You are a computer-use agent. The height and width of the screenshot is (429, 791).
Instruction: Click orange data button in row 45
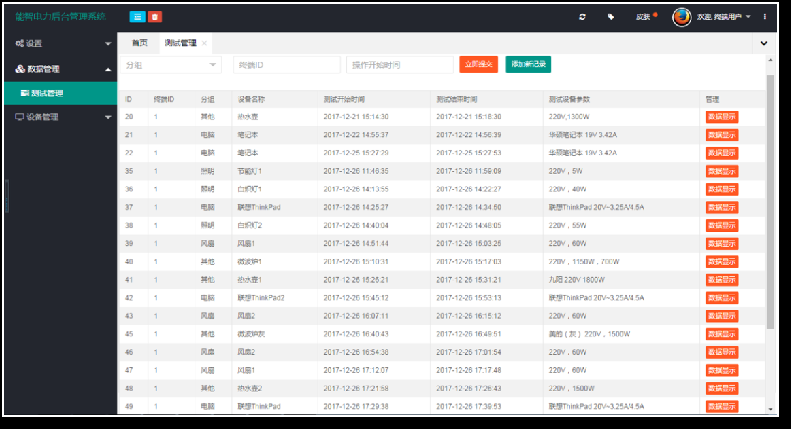tap(722, 334)
